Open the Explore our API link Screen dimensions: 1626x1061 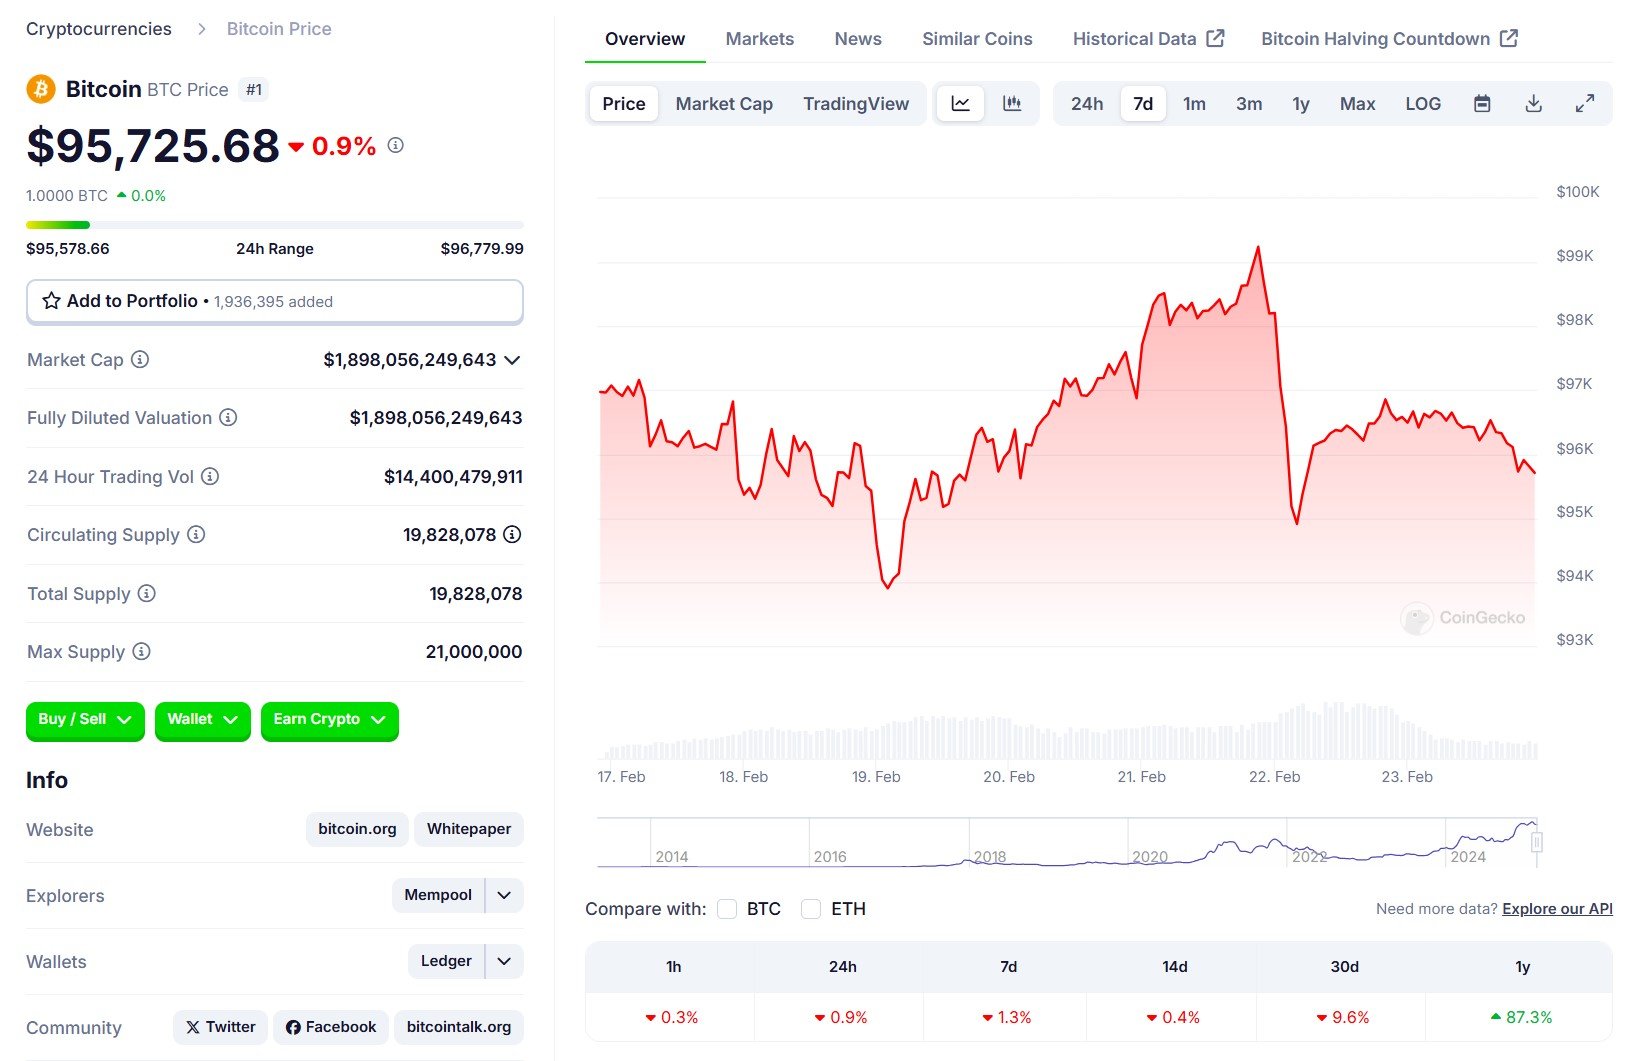1557,909
